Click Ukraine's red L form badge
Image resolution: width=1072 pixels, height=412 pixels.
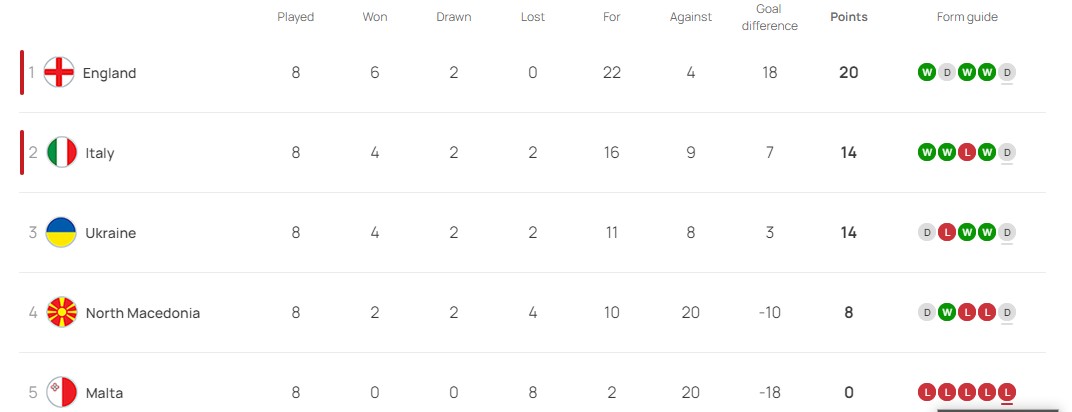[947, 232]
